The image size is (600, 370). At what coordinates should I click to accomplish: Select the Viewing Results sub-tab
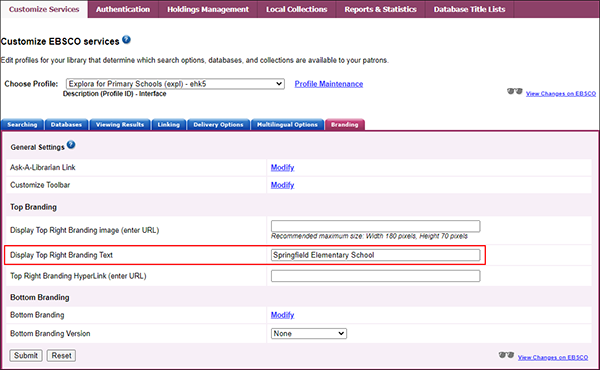(x=120, y=124)
